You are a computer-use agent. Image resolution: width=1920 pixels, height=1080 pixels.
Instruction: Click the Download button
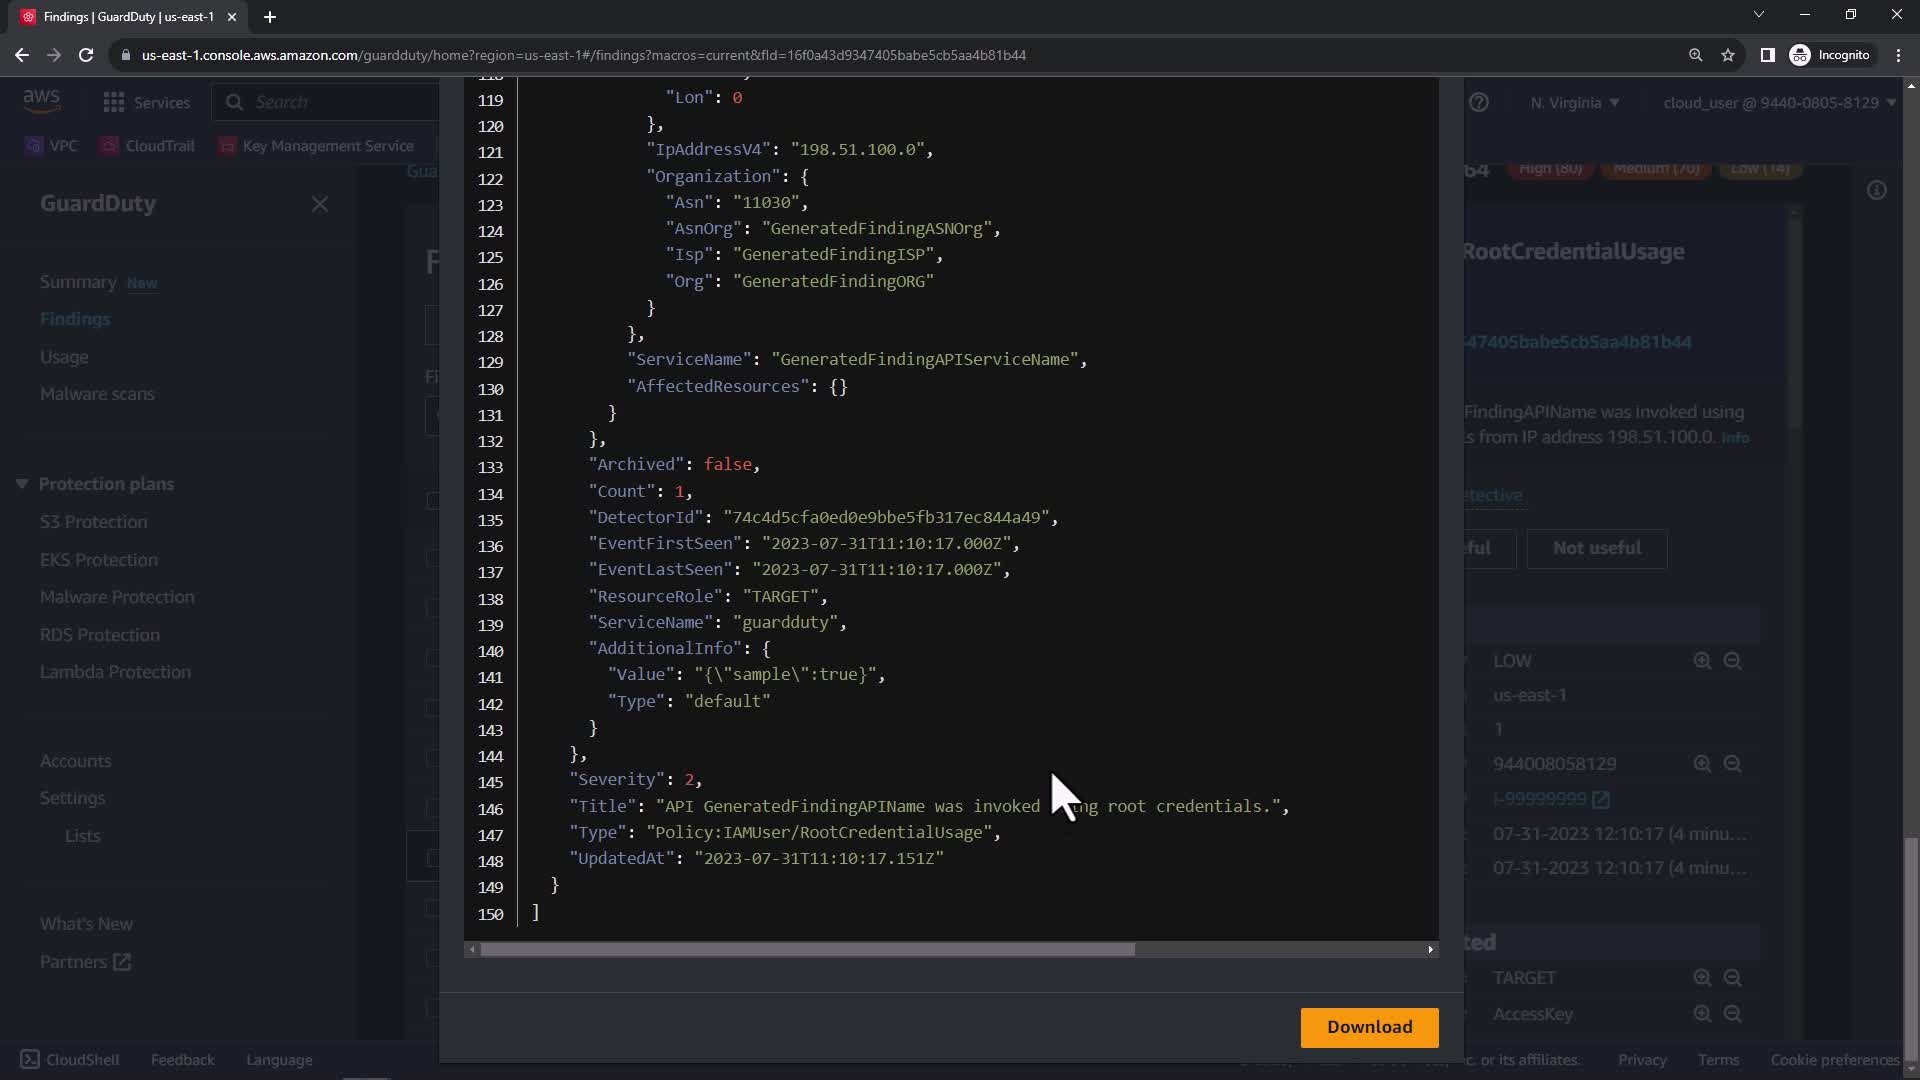pos(1369,1027)
